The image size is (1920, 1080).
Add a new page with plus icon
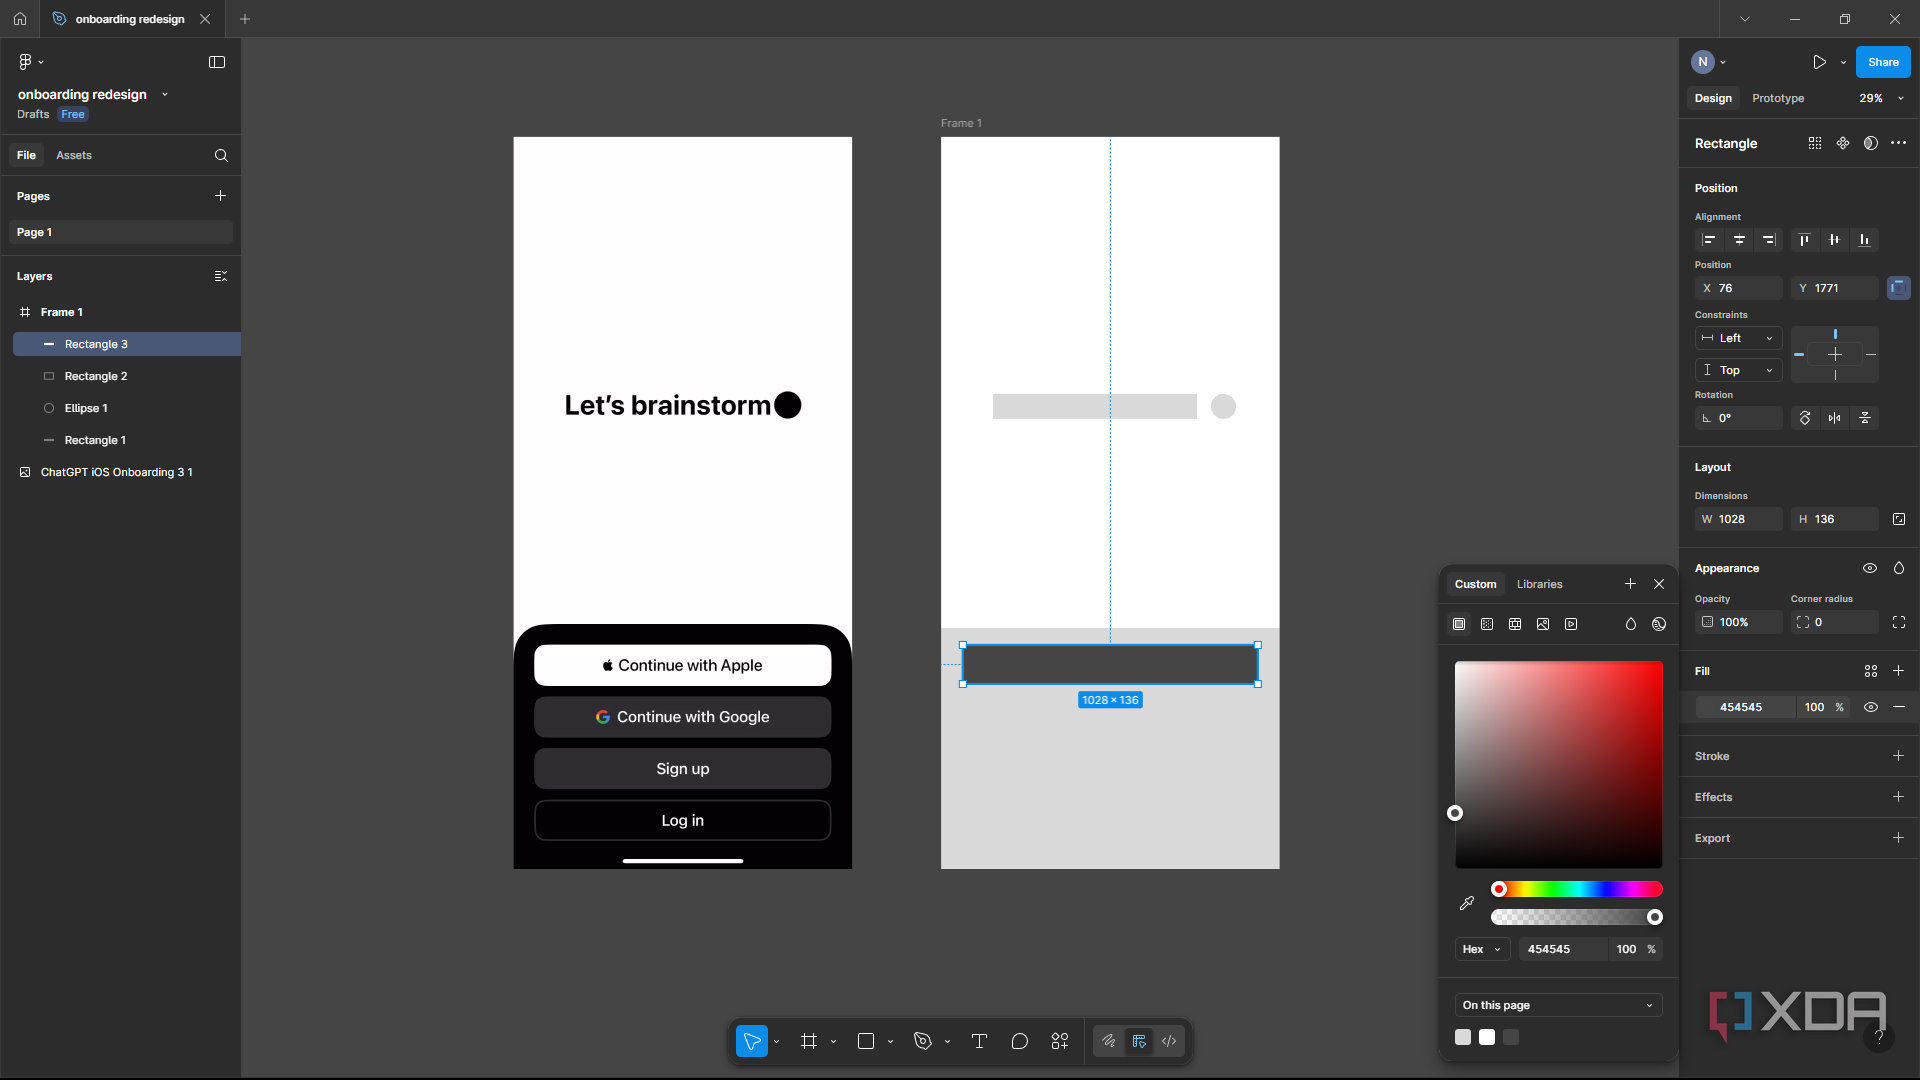coord(220,196)
